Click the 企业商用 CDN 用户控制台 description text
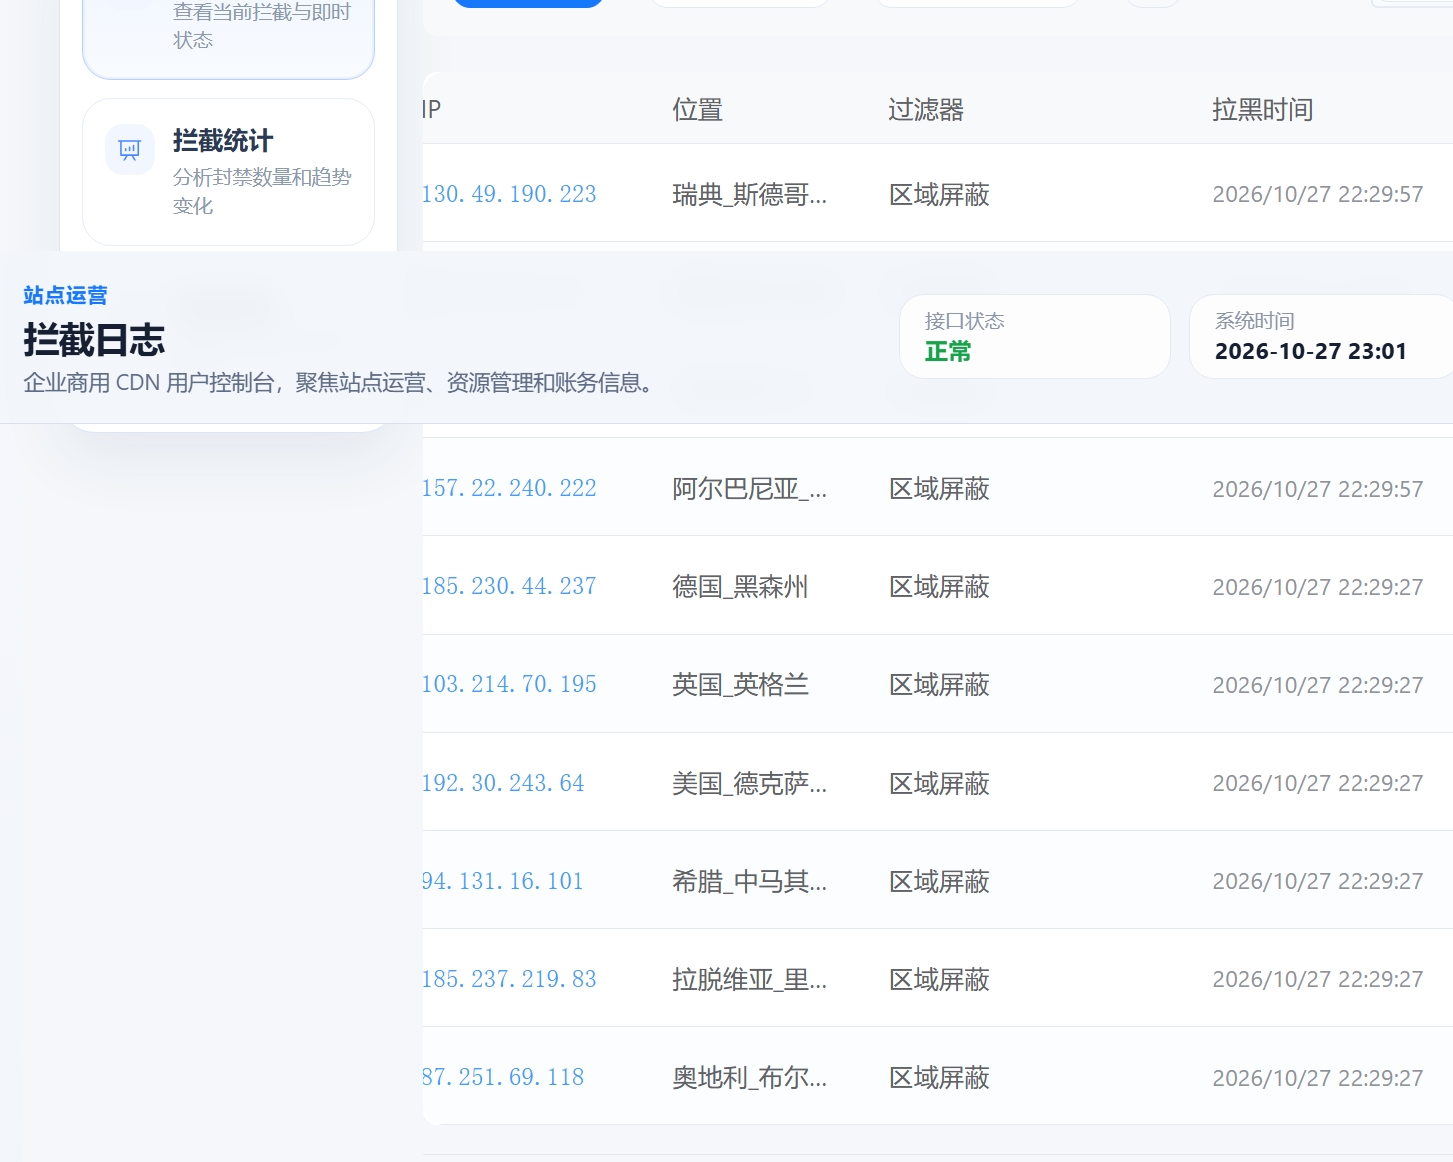Viewport: 1453px width, 1162px height. pyautogui.click(x=338, y=383)
